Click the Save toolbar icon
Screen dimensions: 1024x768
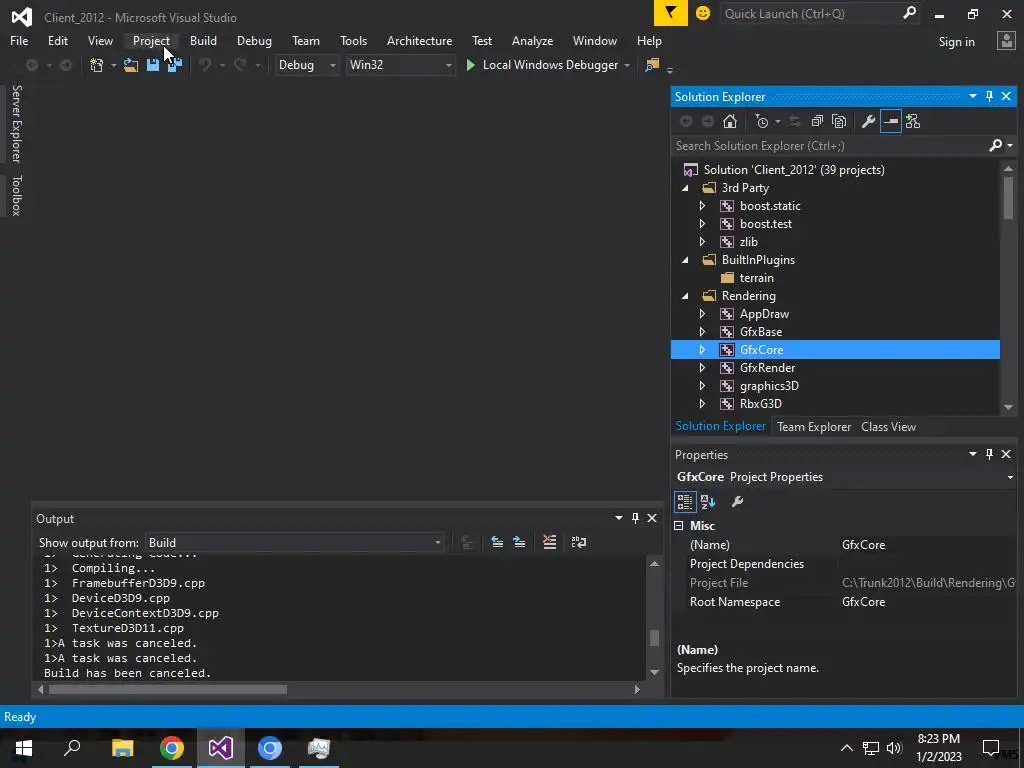pyautogui.click(x=153, y=65)
